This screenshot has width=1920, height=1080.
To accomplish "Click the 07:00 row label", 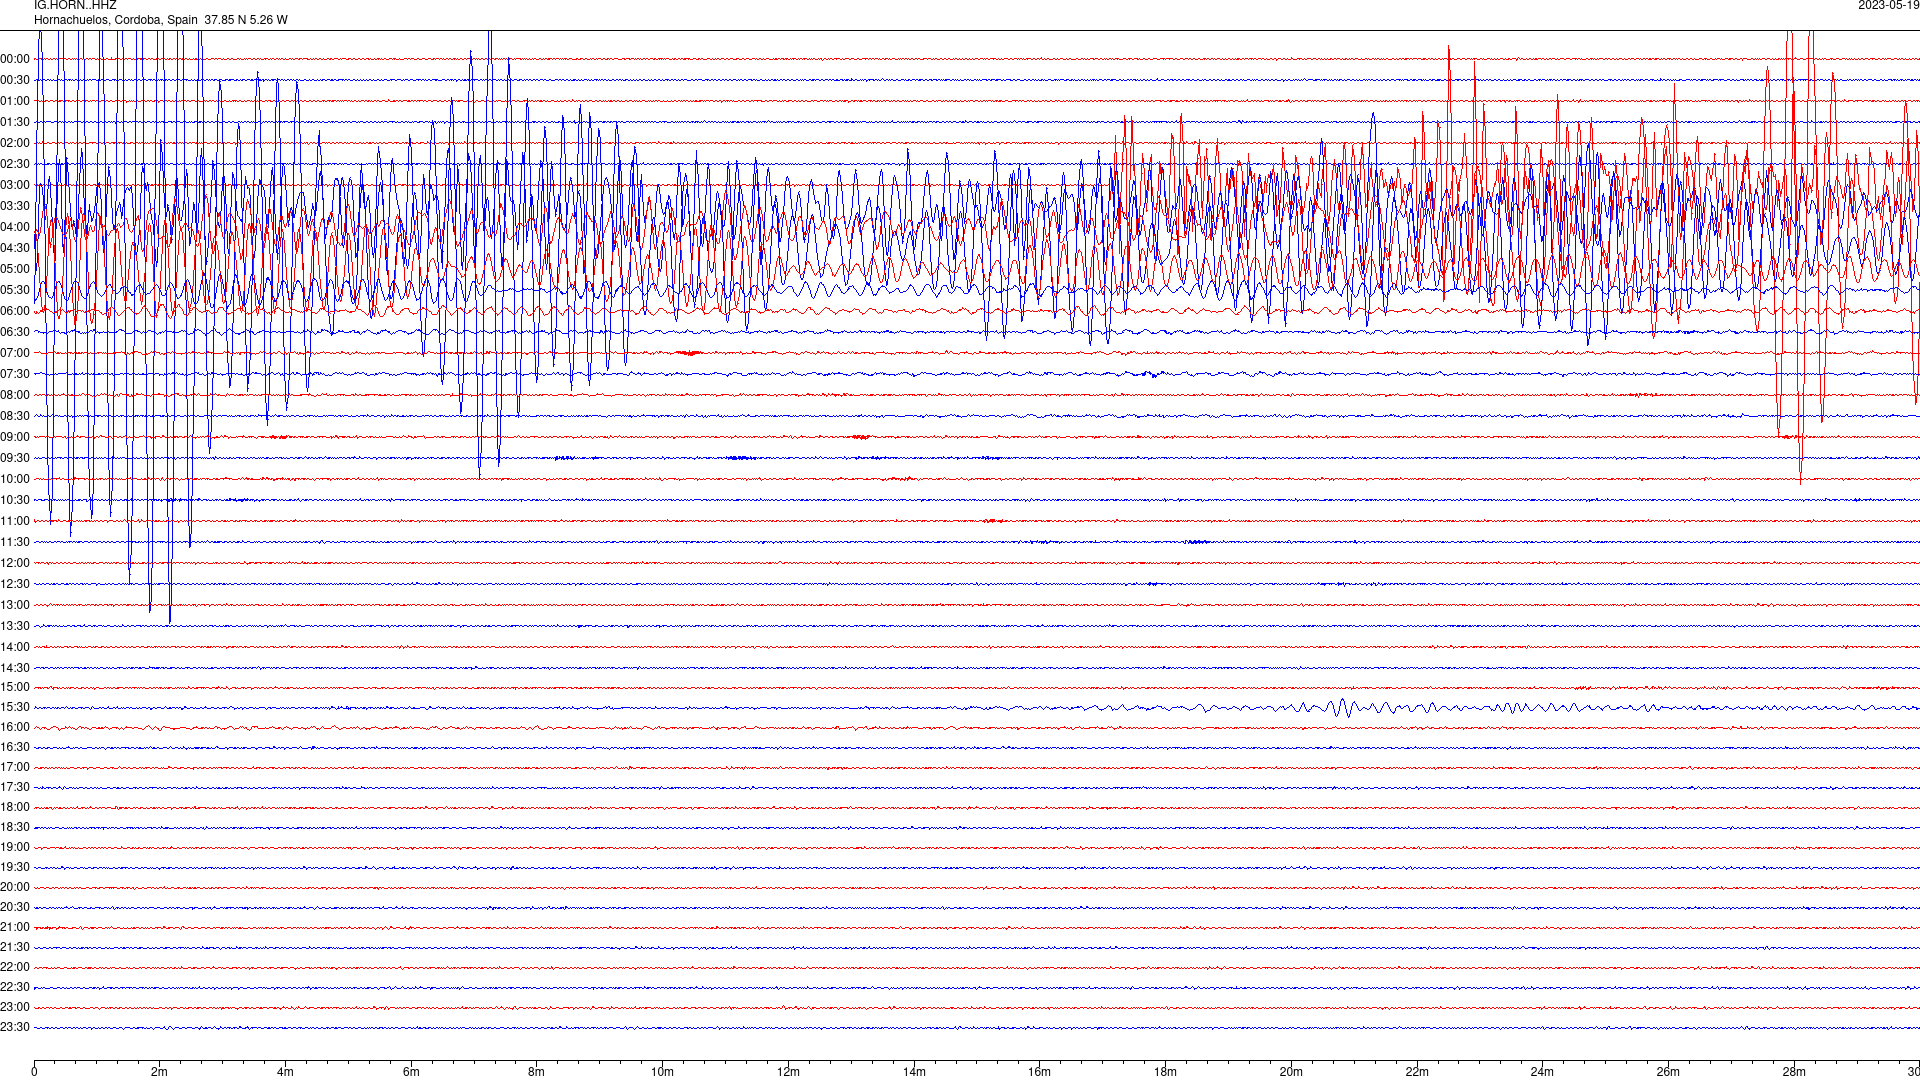I will (x=15, y=353).
